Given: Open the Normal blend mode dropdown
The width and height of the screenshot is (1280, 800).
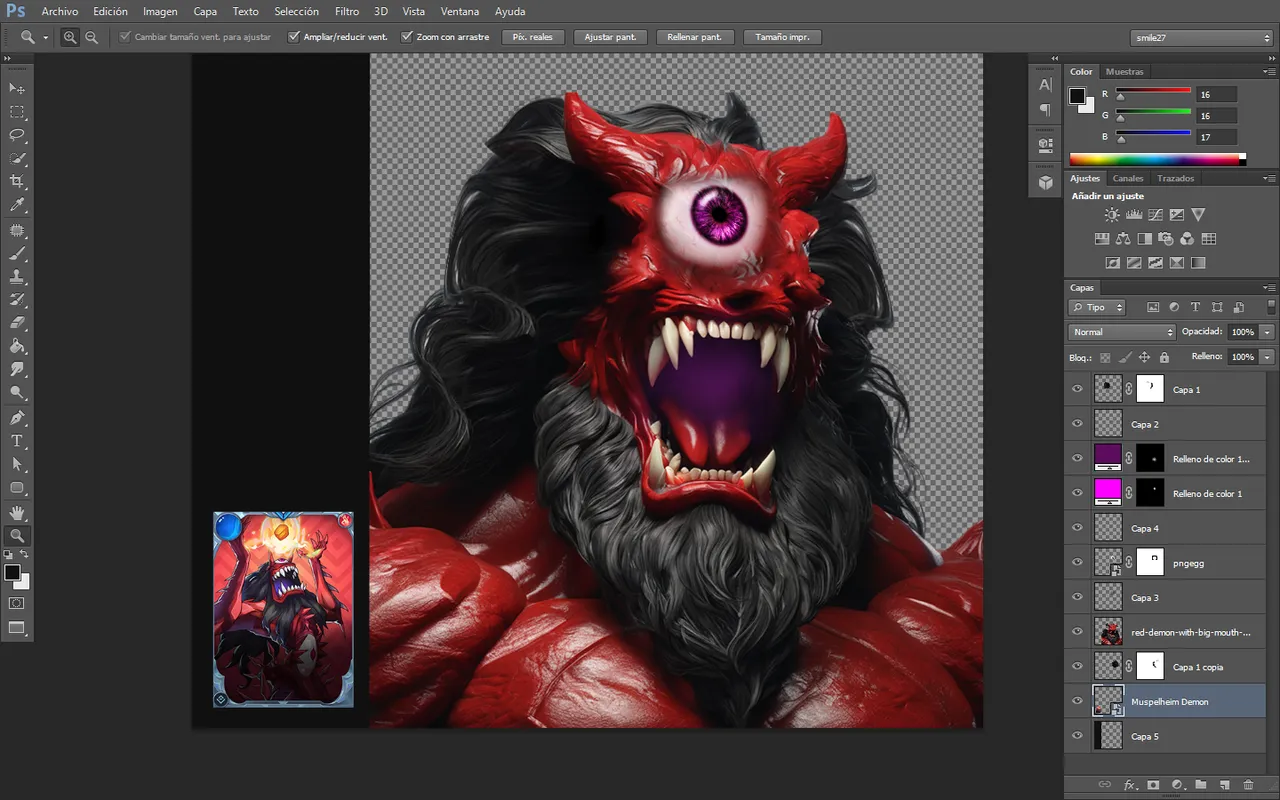Looking at the screenshot, I should 1122,332.
